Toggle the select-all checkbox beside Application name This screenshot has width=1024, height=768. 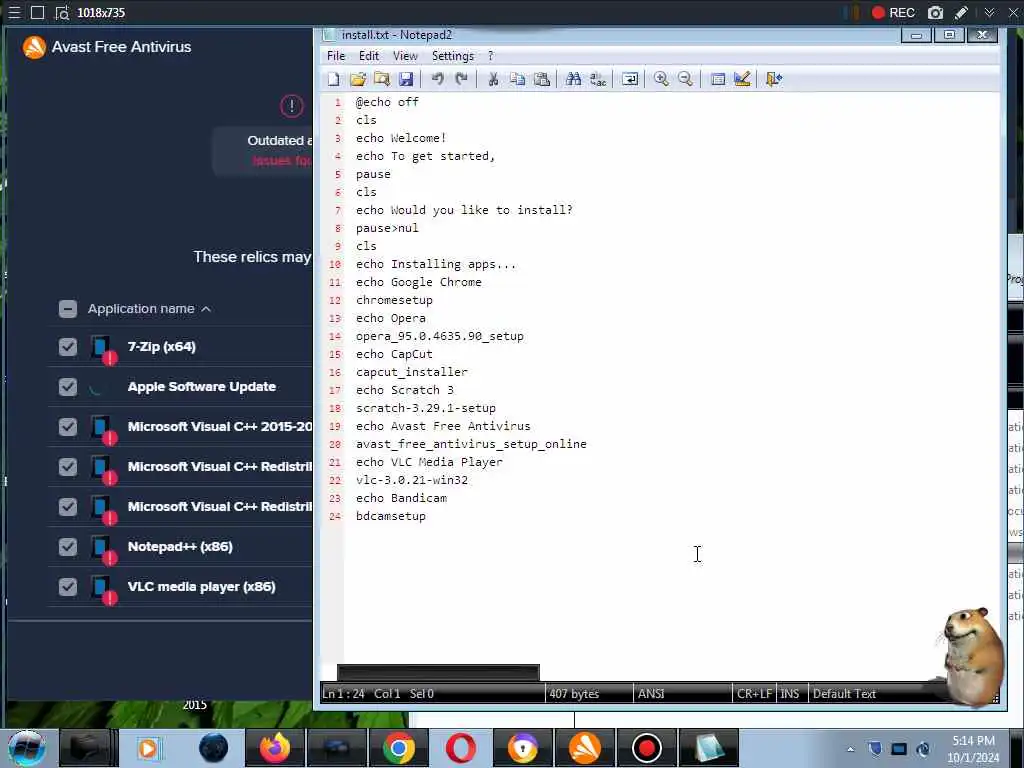[68, 309]
